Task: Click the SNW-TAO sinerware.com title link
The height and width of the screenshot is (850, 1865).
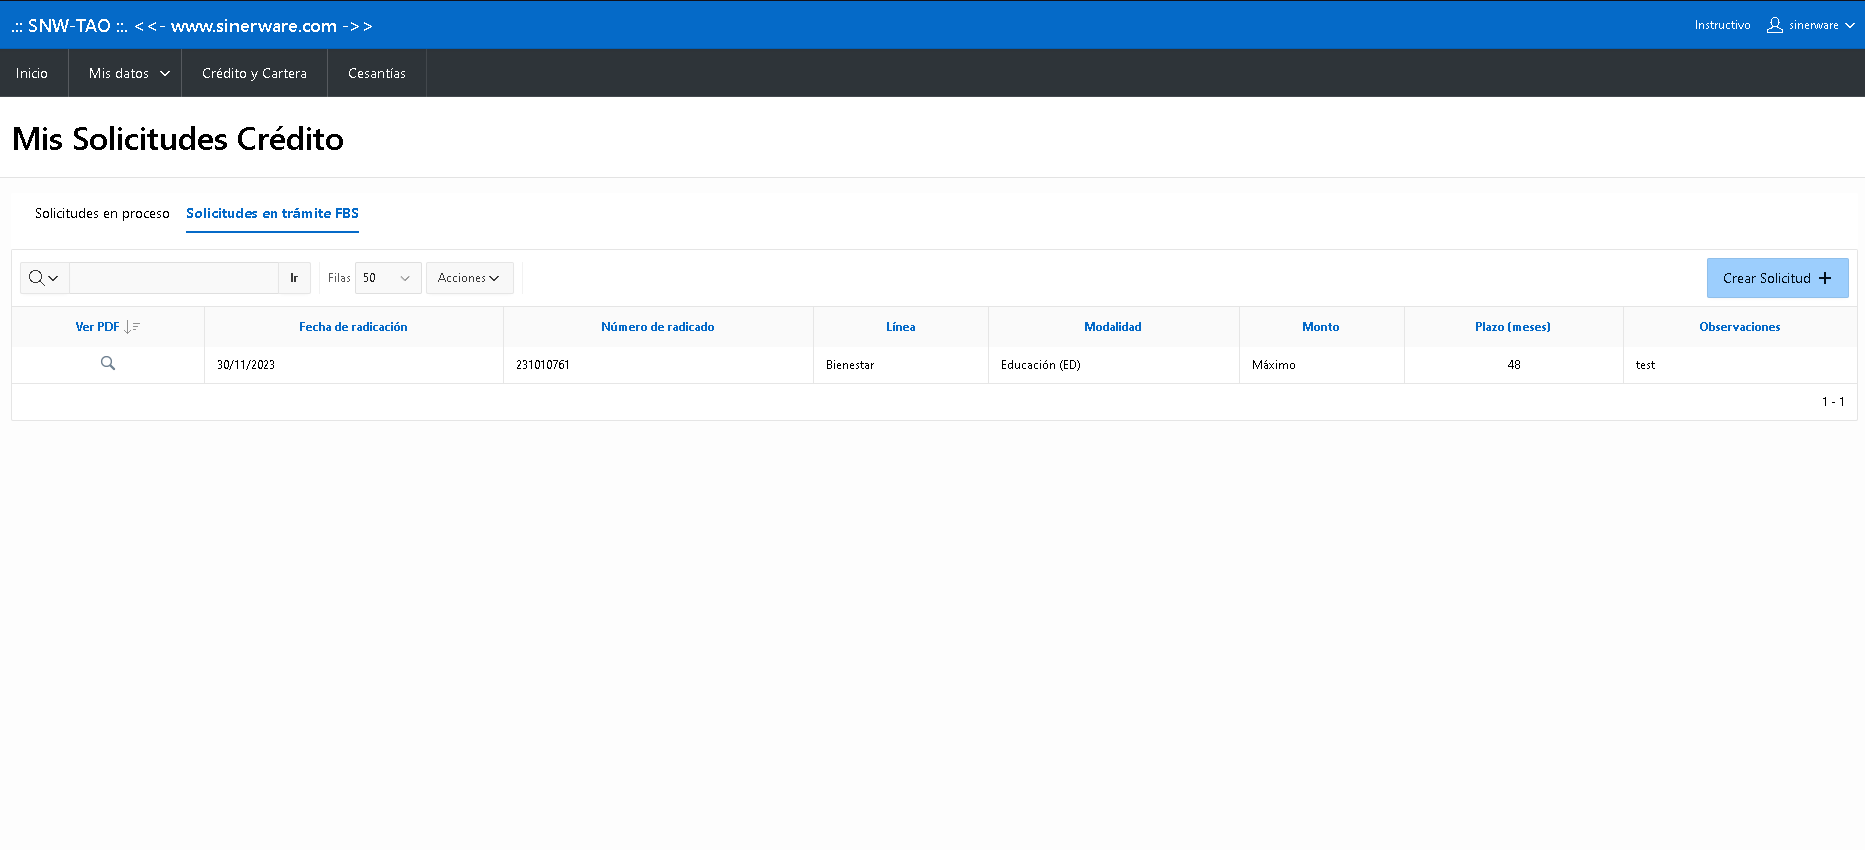Action: point(192,26)
